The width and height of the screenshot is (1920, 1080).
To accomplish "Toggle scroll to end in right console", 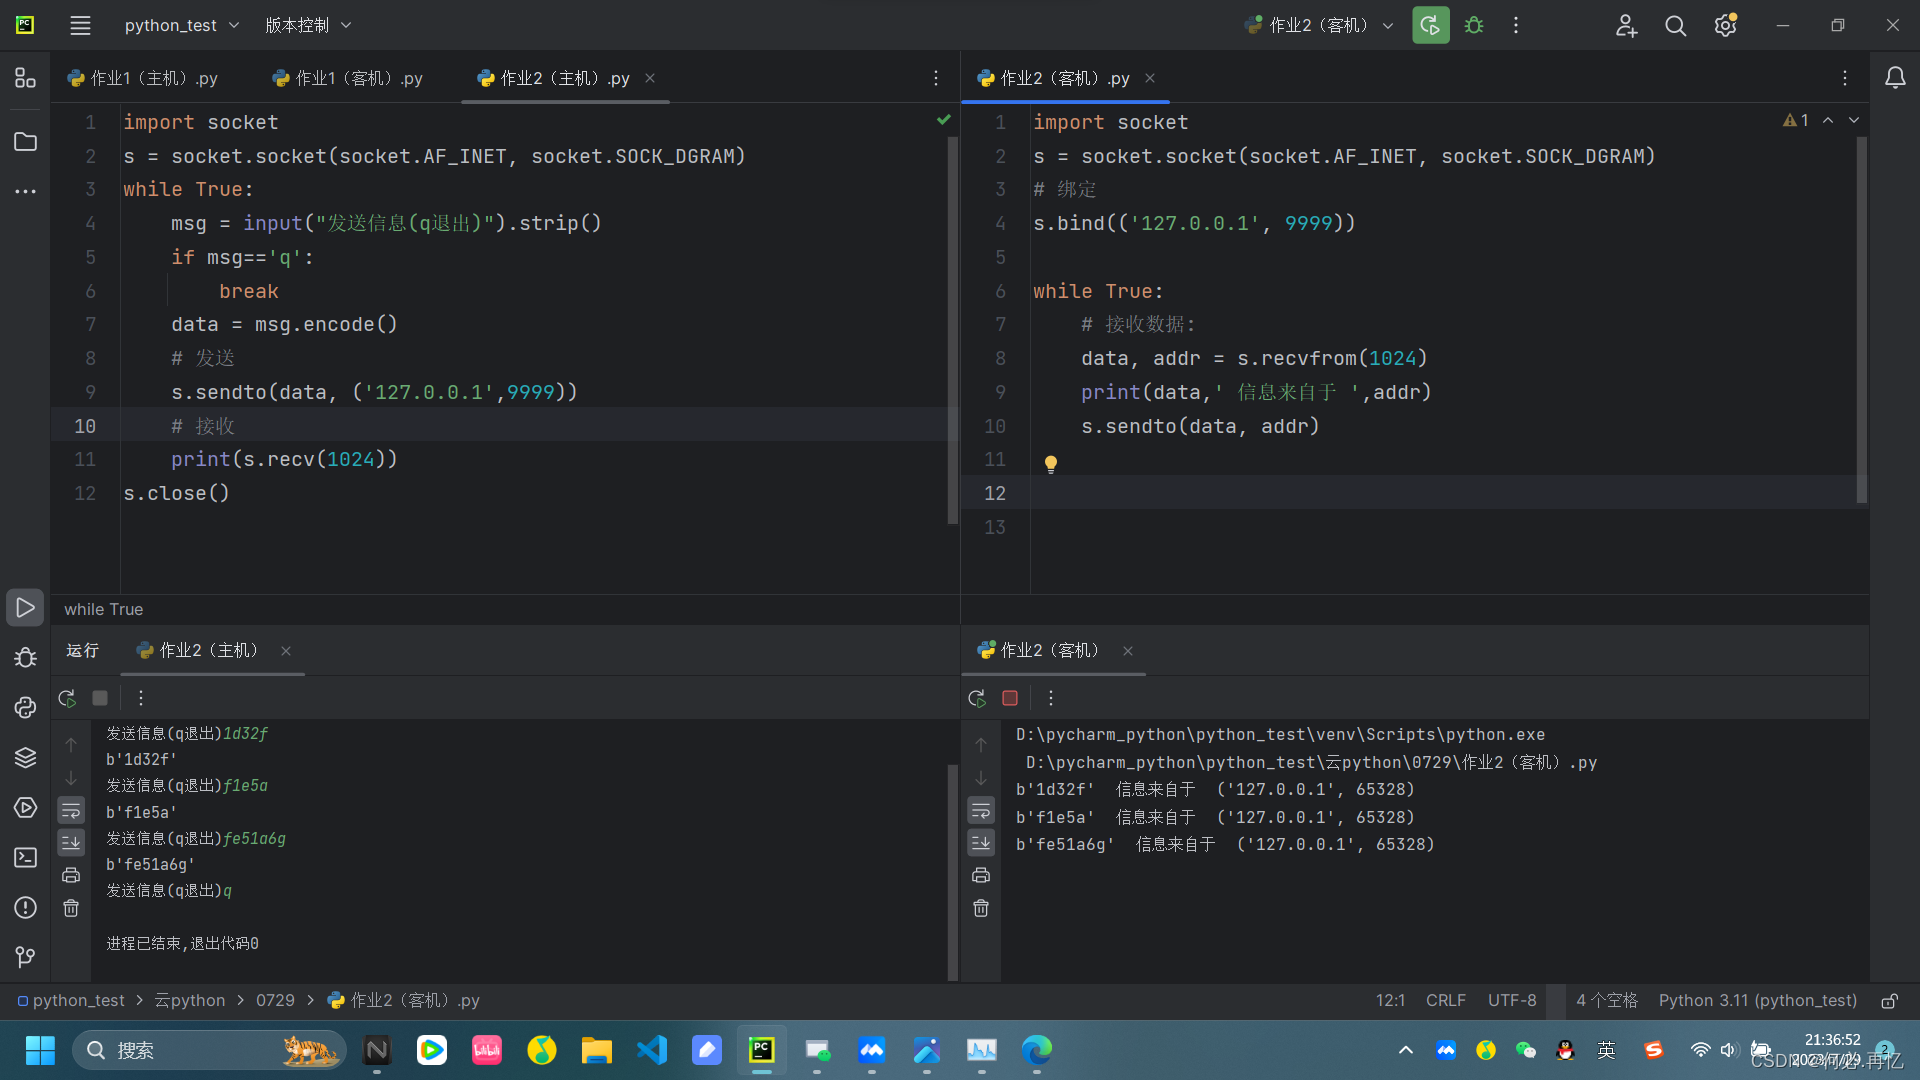I will (981, 843).
